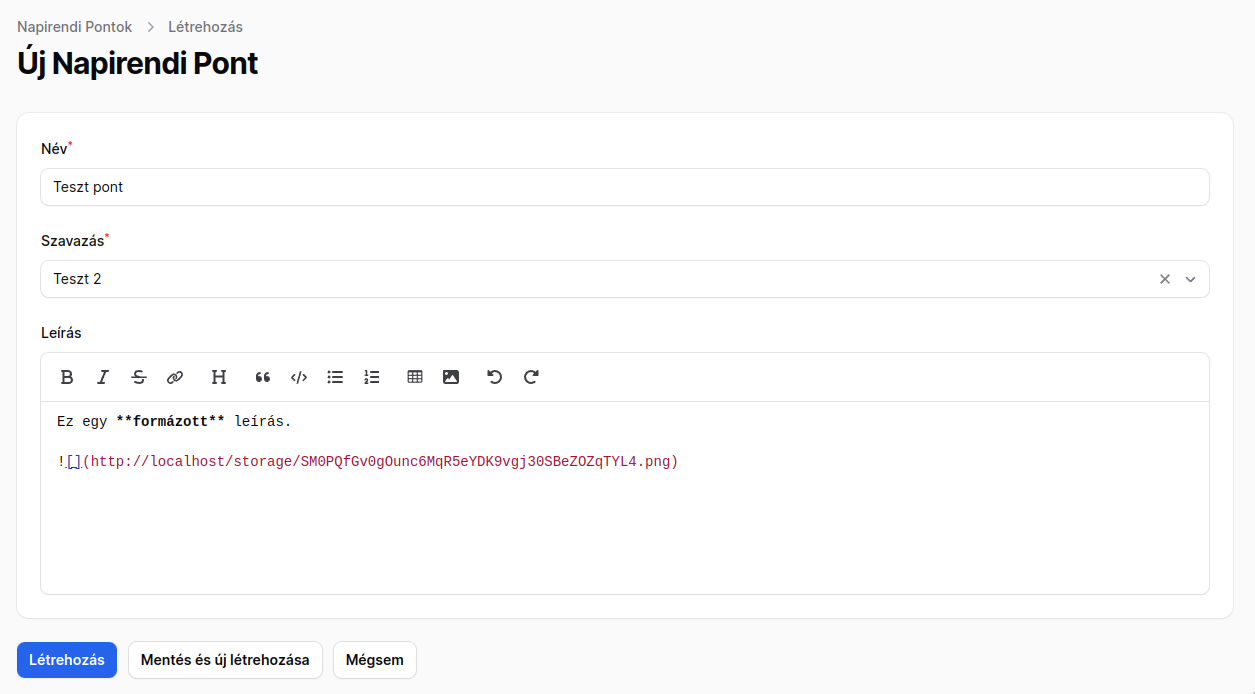Insert a hyperlink via the link icon
Image resolution: width=1255 pixels, height=694 pixels.
tap(175, 377)
